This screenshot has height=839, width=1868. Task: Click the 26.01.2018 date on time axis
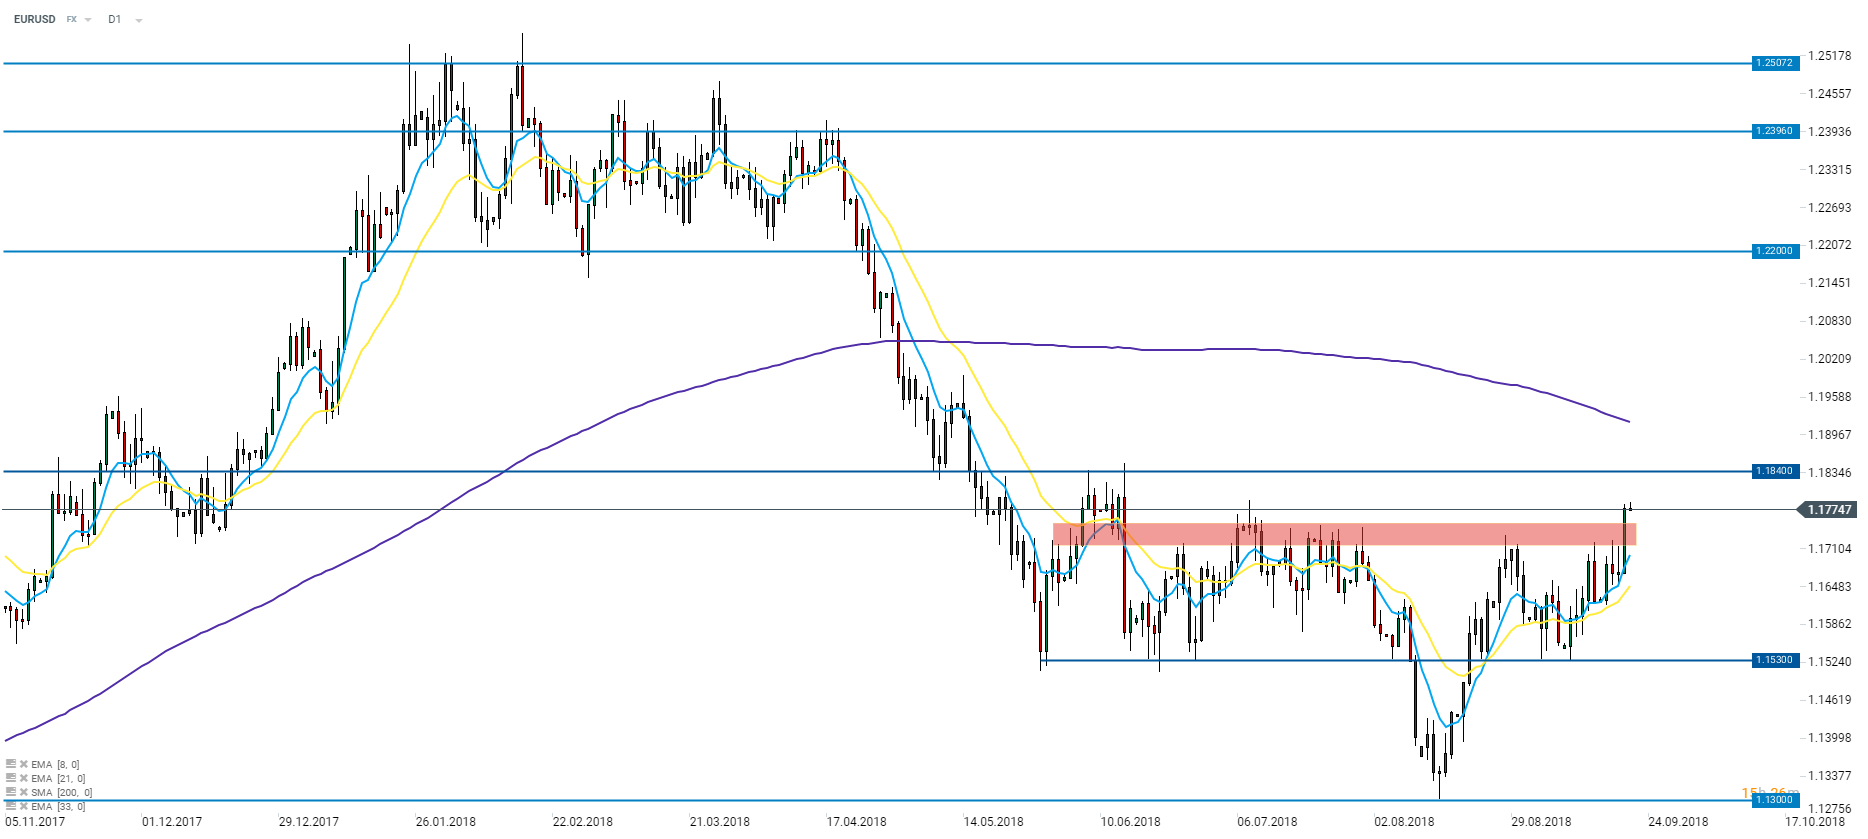[446, 822]
